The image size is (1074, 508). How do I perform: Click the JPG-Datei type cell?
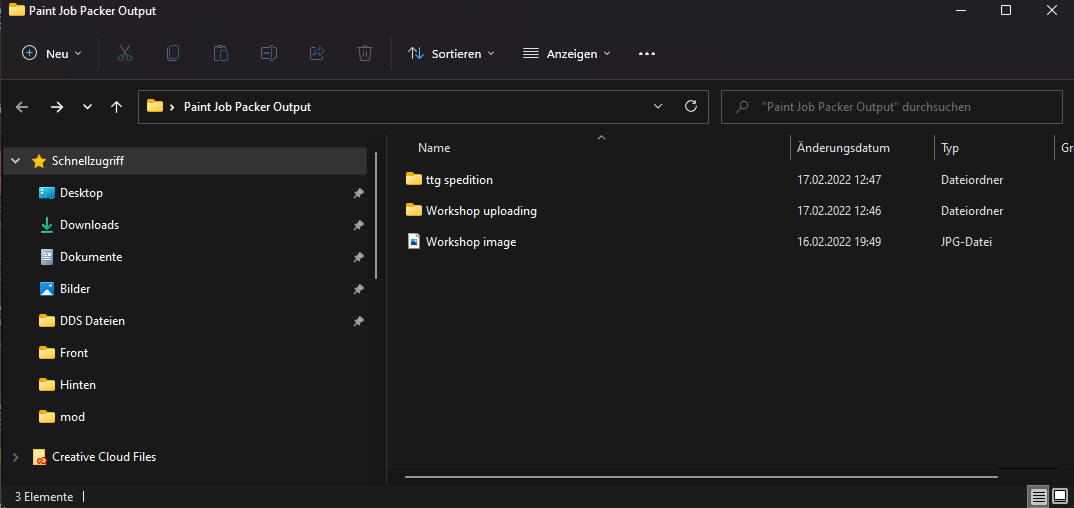966,242
